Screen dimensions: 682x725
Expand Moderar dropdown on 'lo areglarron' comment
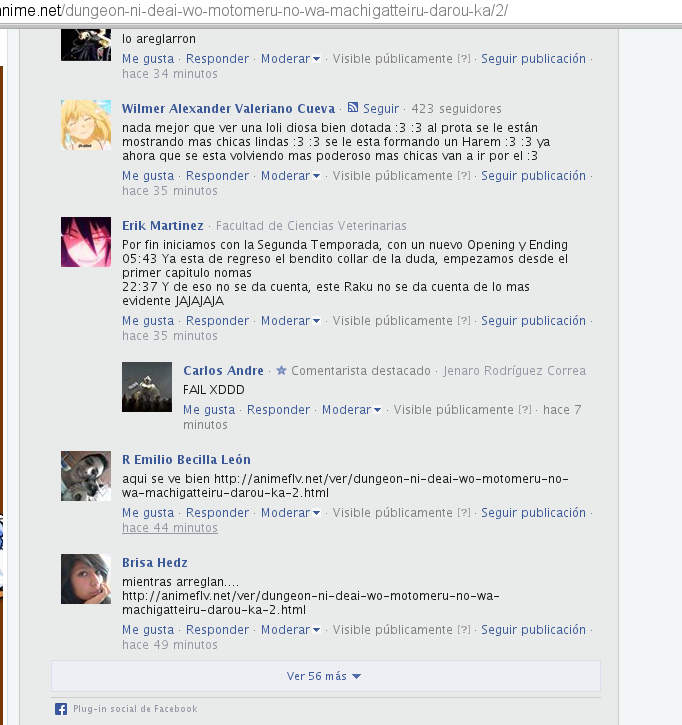(290, 59)
